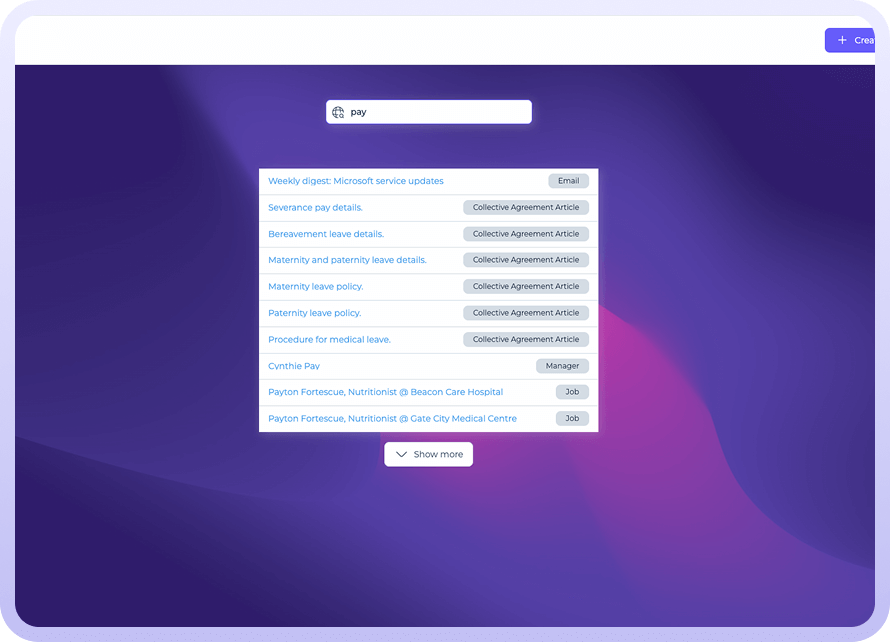Click the globe search icon in search box
890x642 pixels.
coord(339,113)
